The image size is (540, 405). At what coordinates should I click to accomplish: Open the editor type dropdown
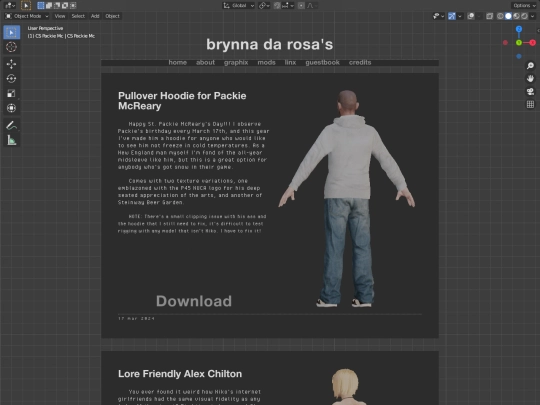[x=10, y=6]
